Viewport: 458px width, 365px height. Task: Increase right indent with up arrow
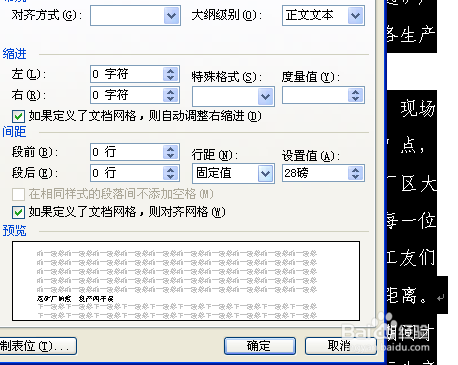pos(171,92)
